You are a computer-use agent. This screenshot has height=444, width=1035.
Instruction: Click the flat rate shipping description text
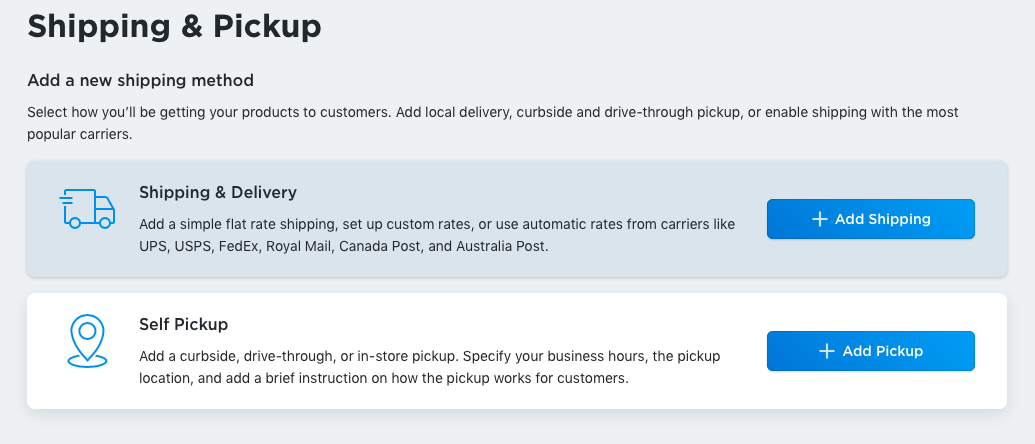437,224
